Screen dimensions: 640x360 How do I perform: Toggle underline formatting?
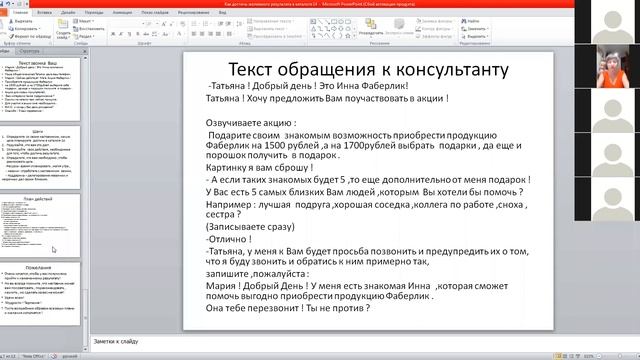[x=129, y=34]
